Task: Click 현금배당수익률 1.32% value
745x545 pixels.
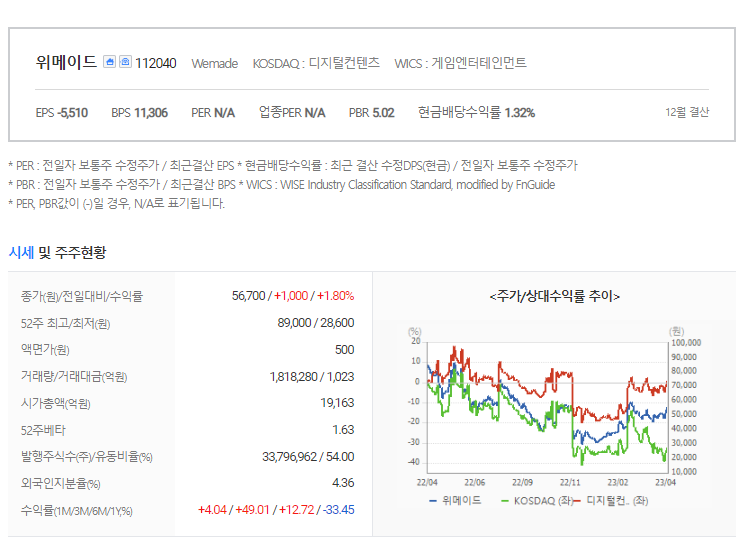Action: click(477, 113)
